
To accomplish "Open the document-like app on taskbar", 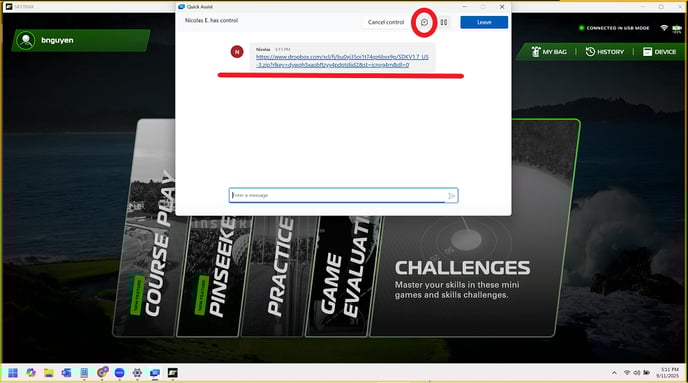I will click(84, 373).
